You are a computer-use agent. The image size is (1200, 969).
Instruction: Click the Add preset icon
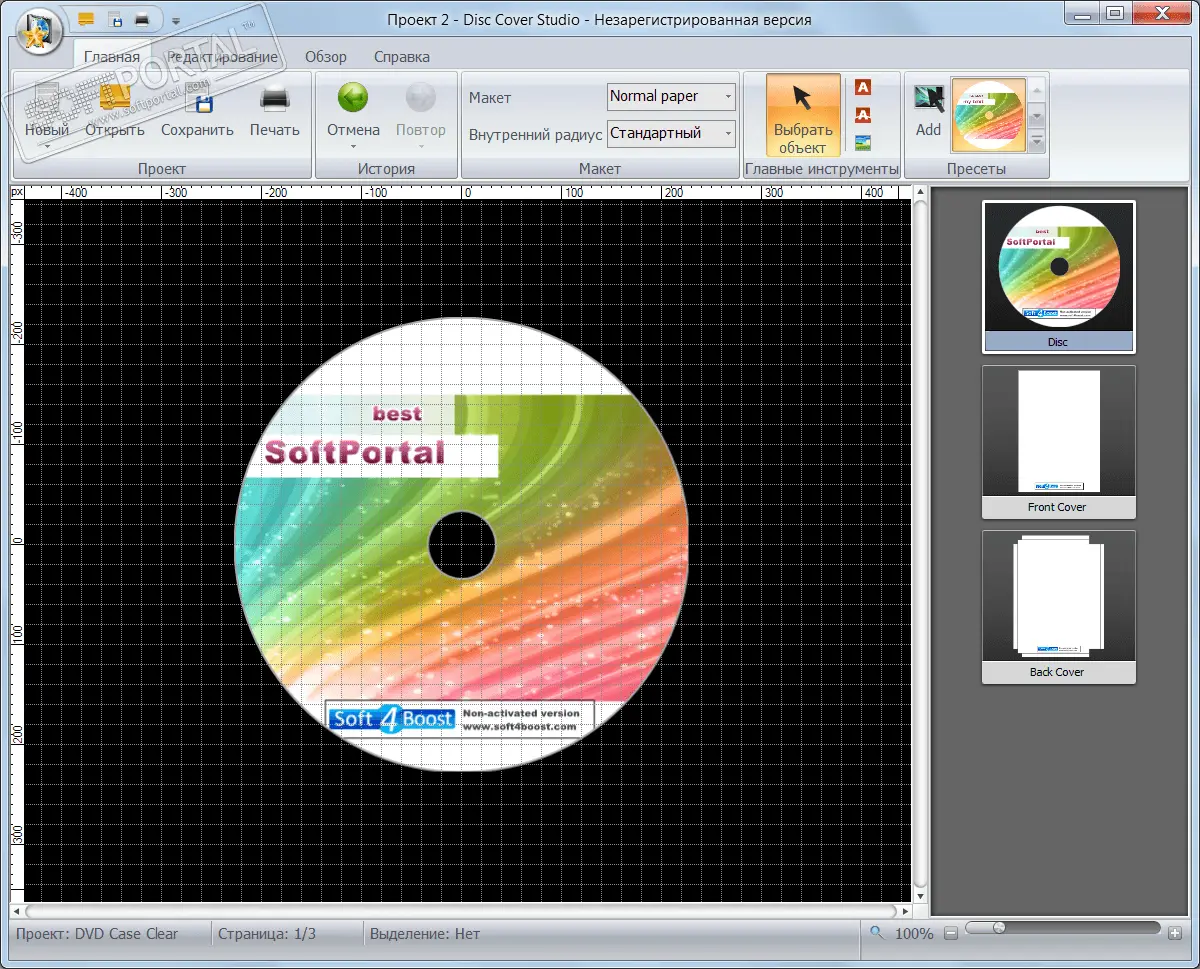(928, 99)
